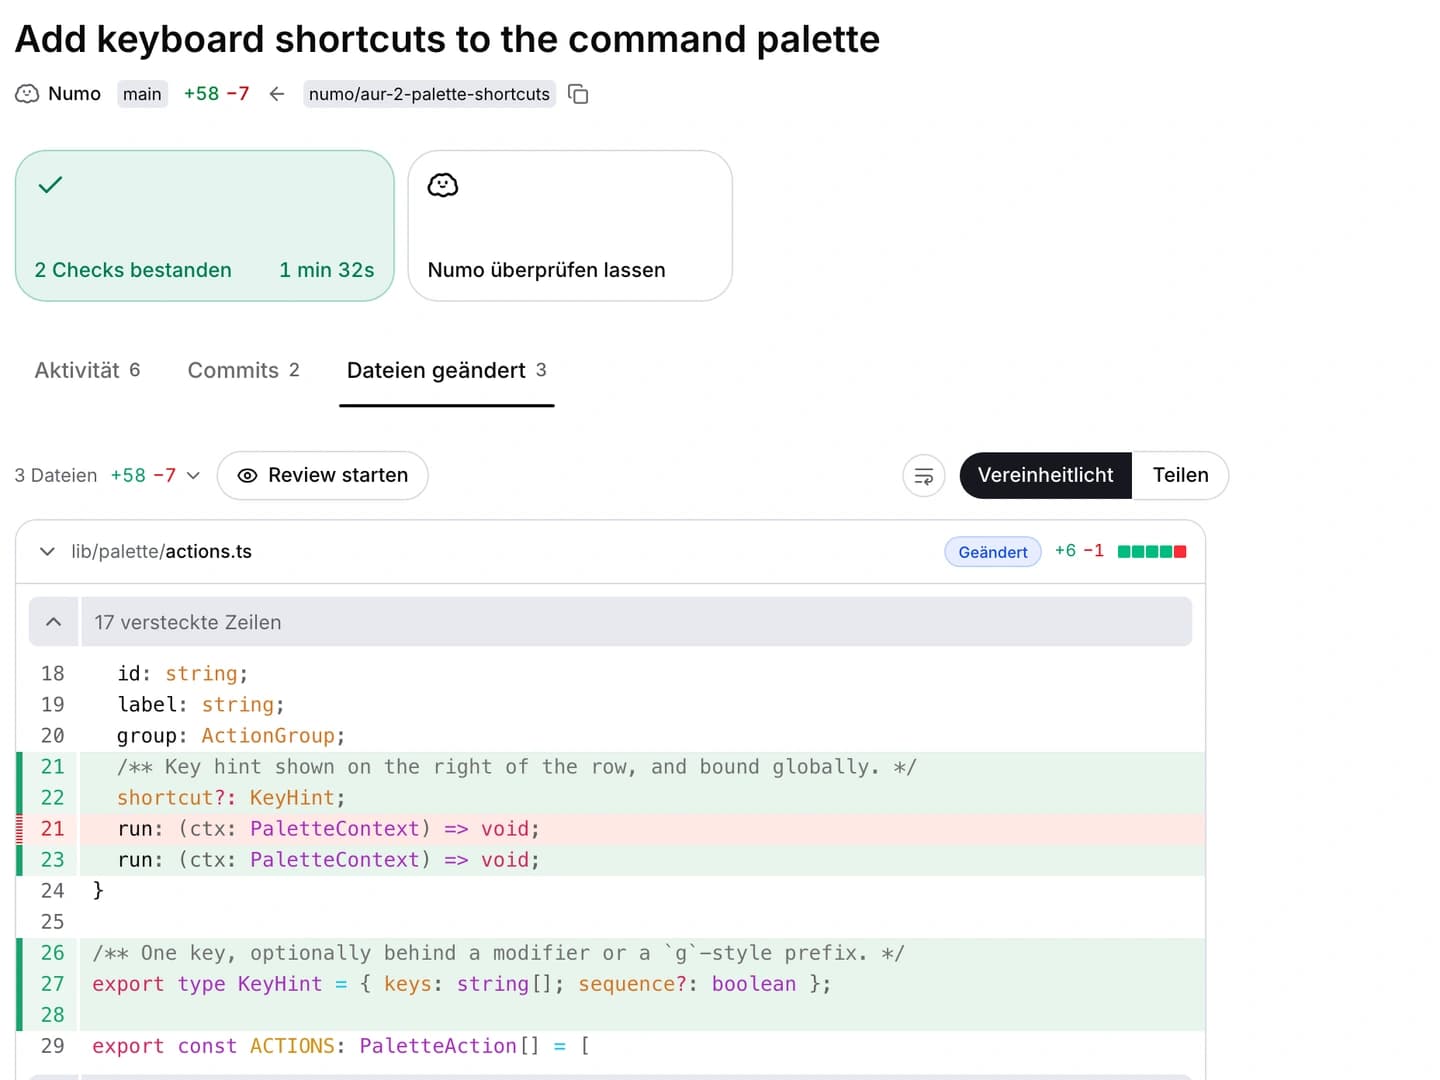The height and width of the screenshot is (1080, 1440).
Task: Click the file name actions.ts
Action: [x=209, y=552]
